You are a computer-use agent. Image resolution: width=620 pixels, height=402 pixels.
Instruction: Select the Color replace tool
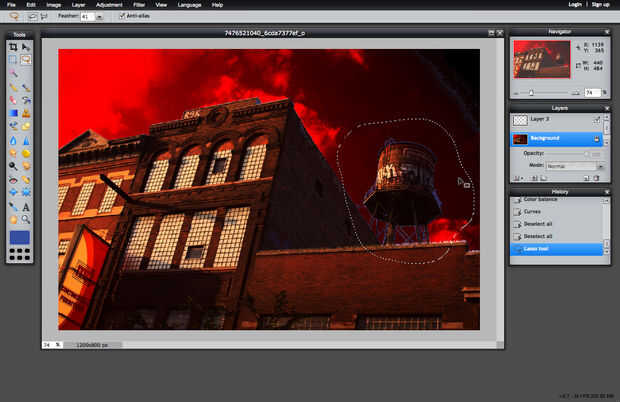[x=13, y=126]
